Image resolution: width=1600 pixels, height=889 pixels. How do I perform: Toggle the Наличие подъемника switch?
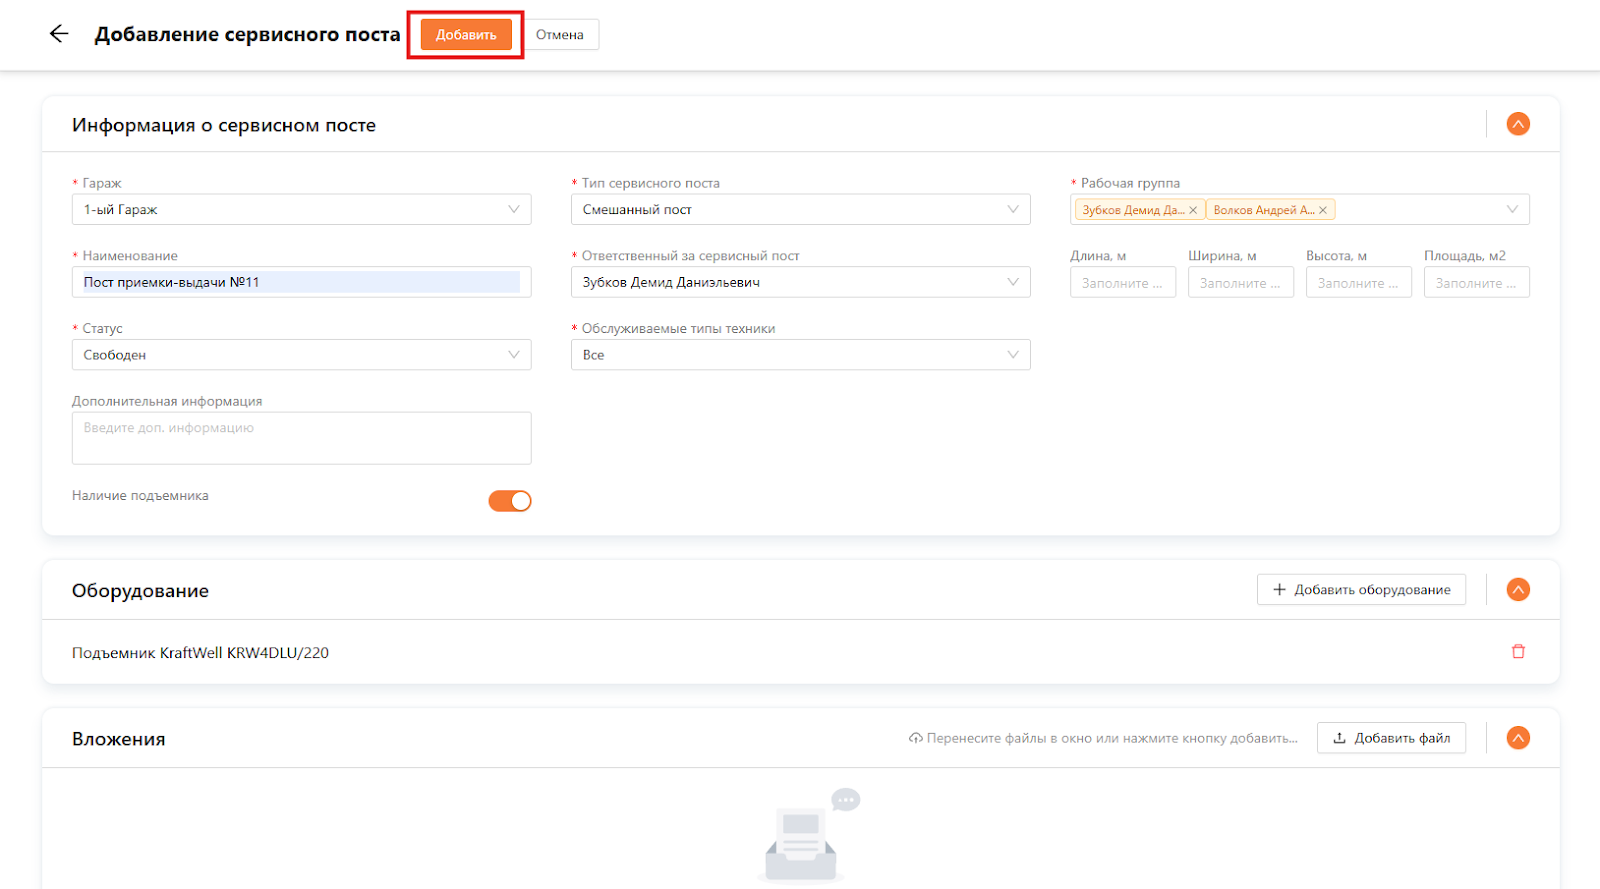[509, 501]
